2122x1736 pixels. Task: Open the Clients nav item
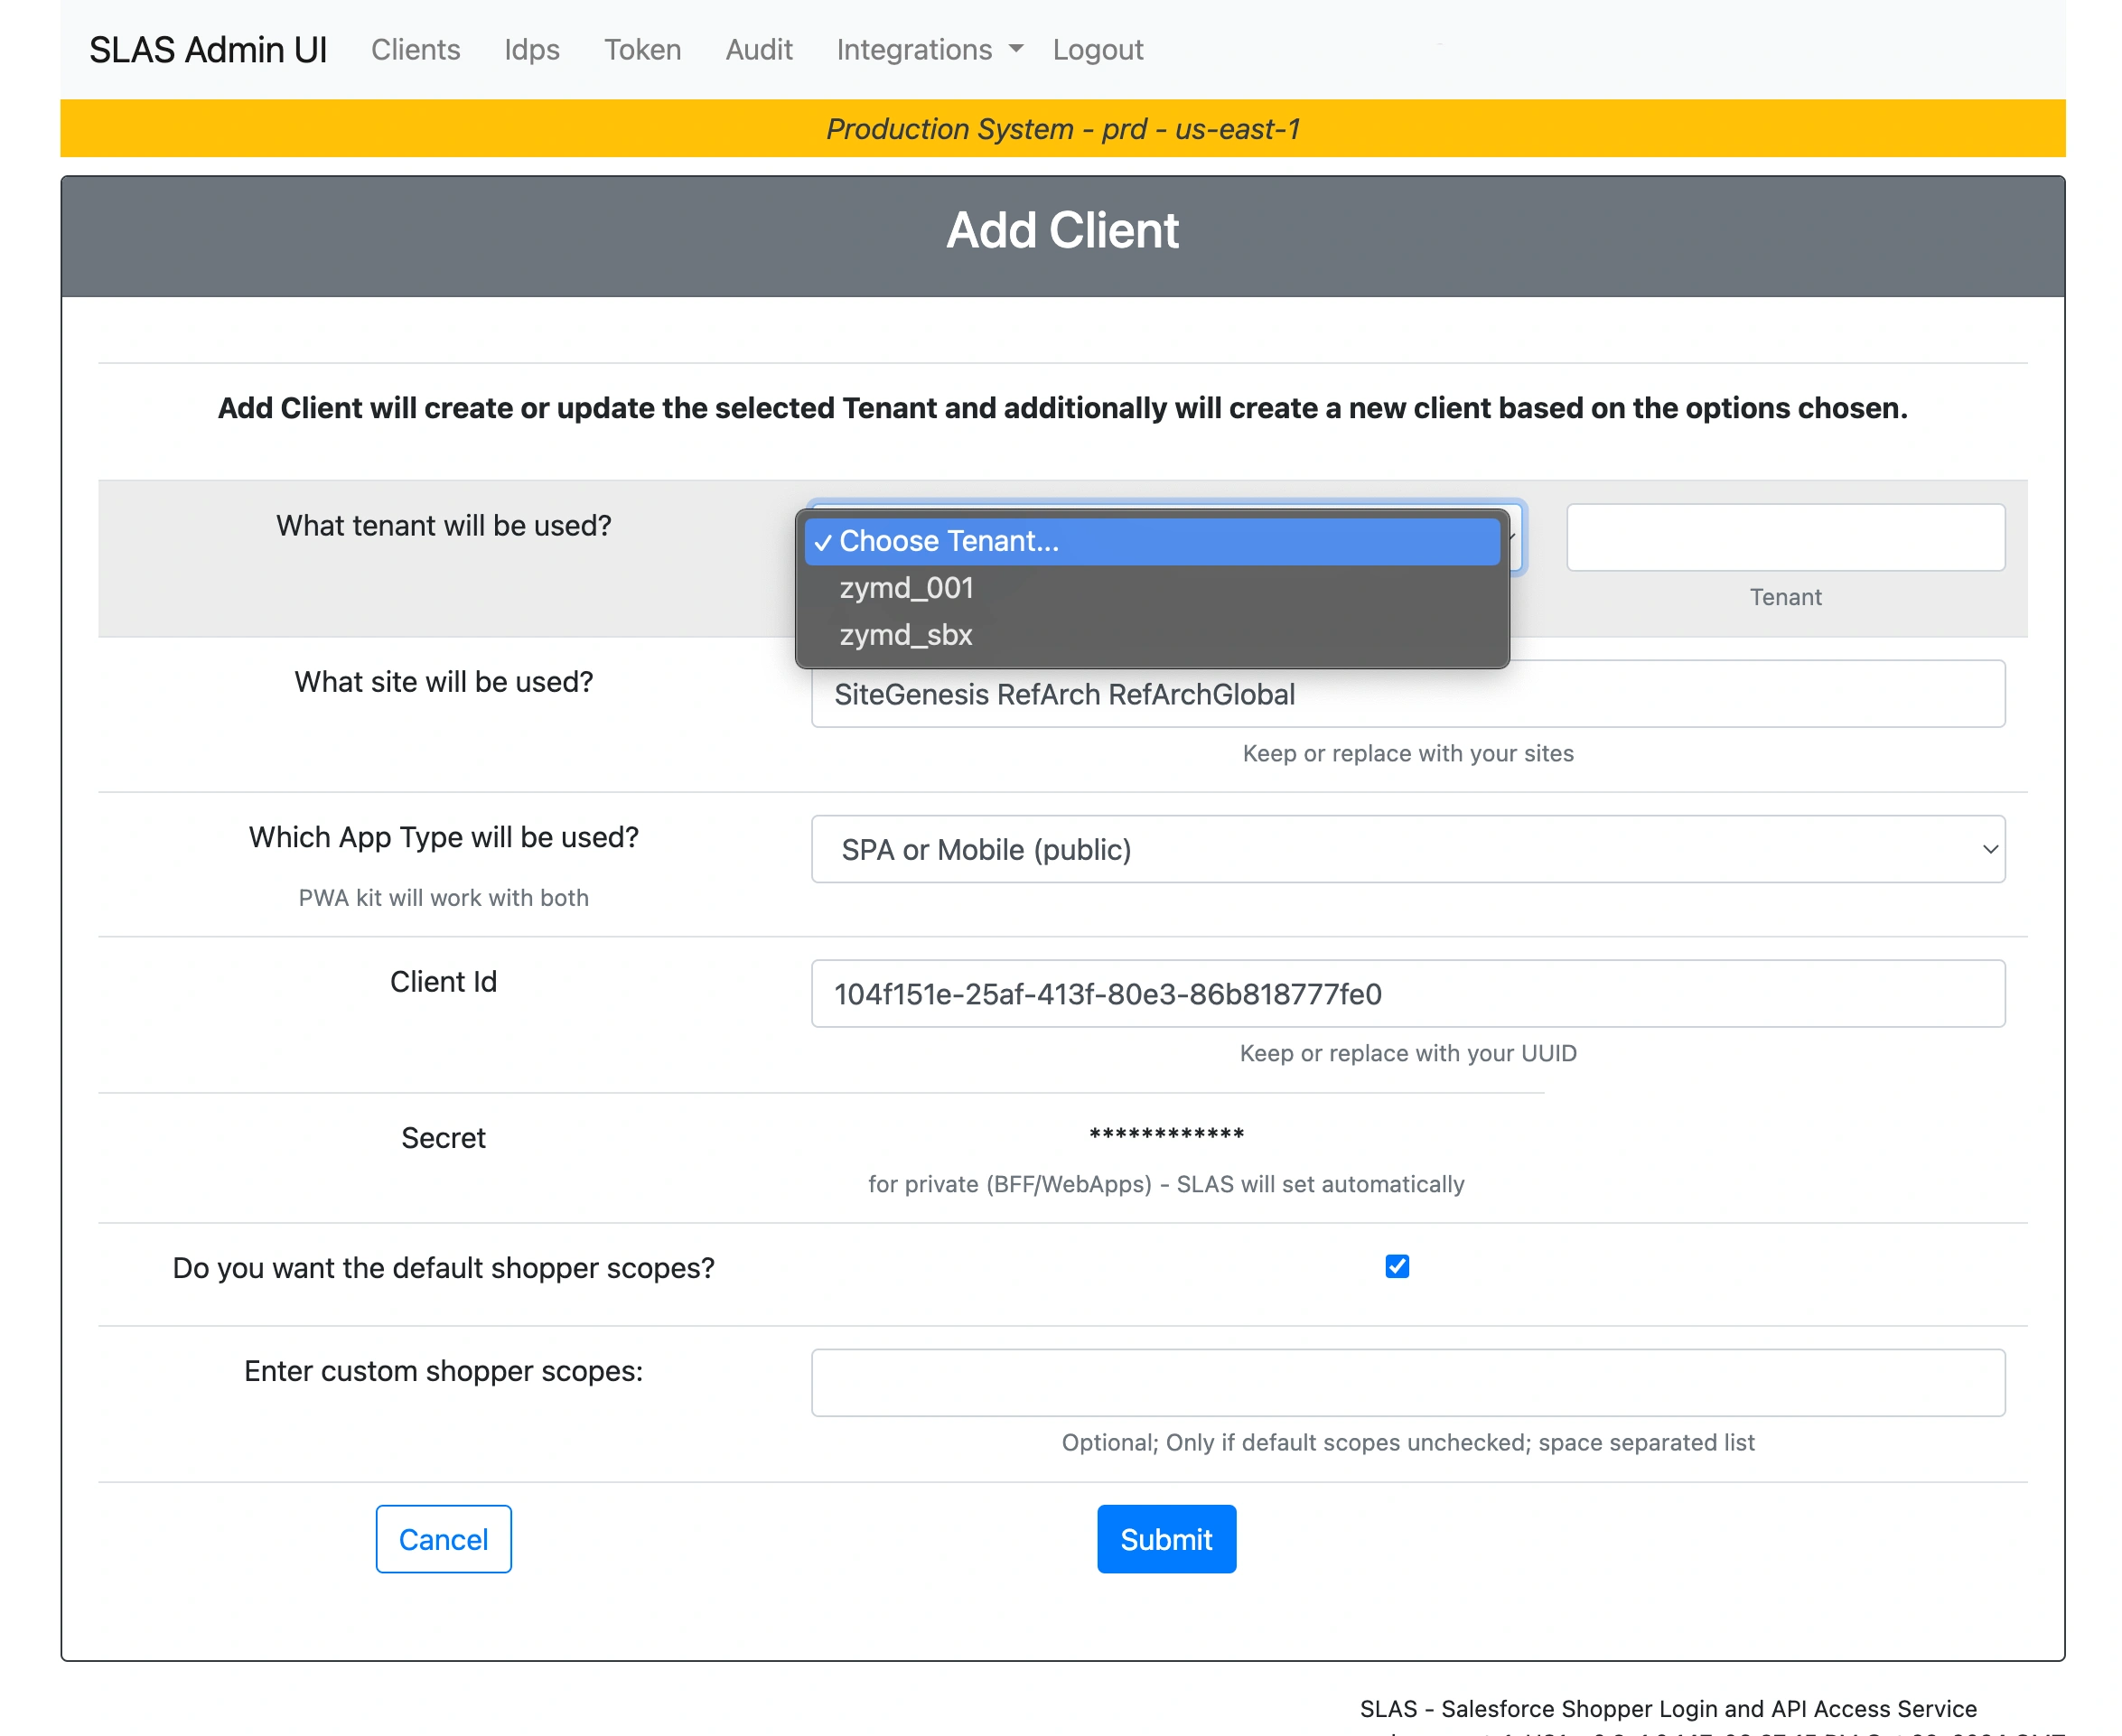pos(415,49)
